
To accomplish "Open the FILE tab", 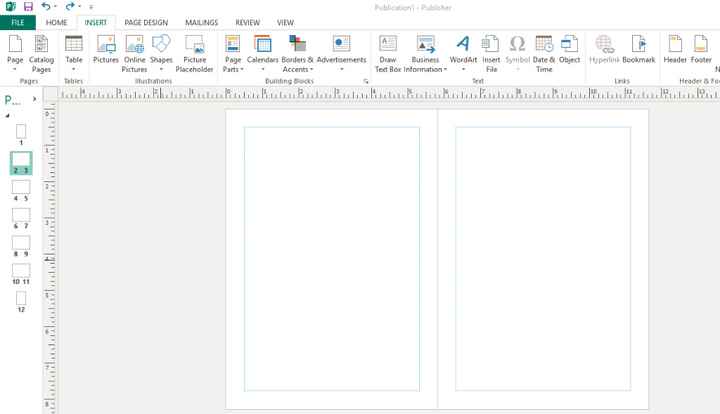I will [18, 22].
